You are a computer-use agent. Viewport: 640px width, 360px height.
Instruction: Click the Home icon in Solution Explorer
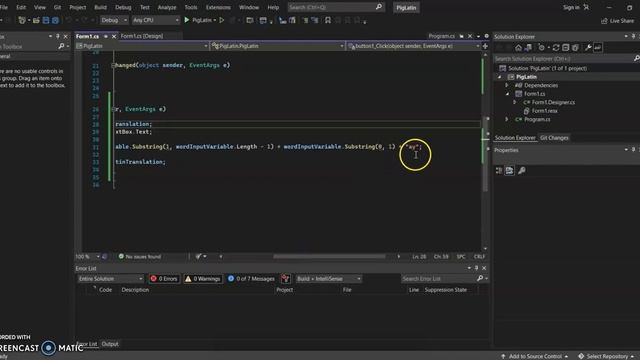pyautogui.click(x=518, y=48)
